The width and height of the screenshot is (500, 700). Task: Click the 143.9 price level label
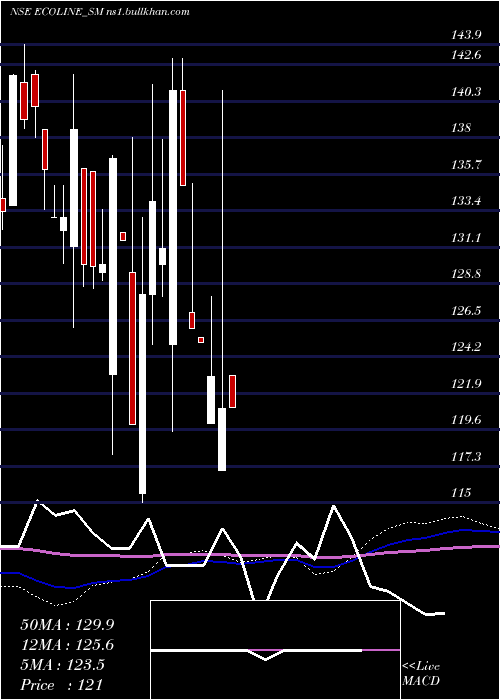(466, 35)
